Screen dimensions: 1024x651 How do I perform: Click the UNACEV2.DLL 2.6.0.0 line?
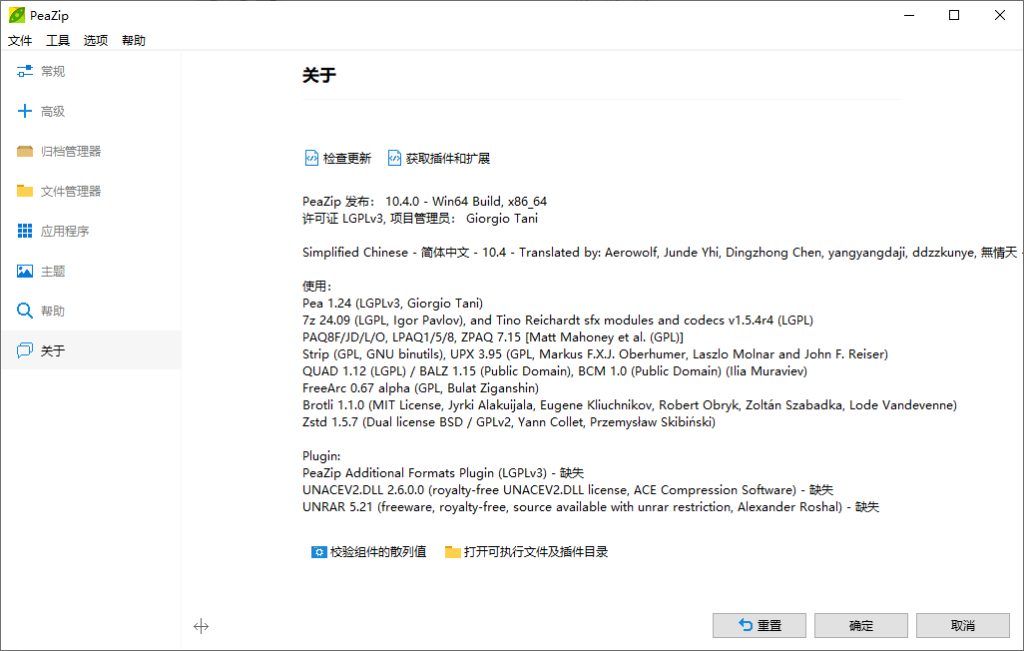[x=568, y=490]
